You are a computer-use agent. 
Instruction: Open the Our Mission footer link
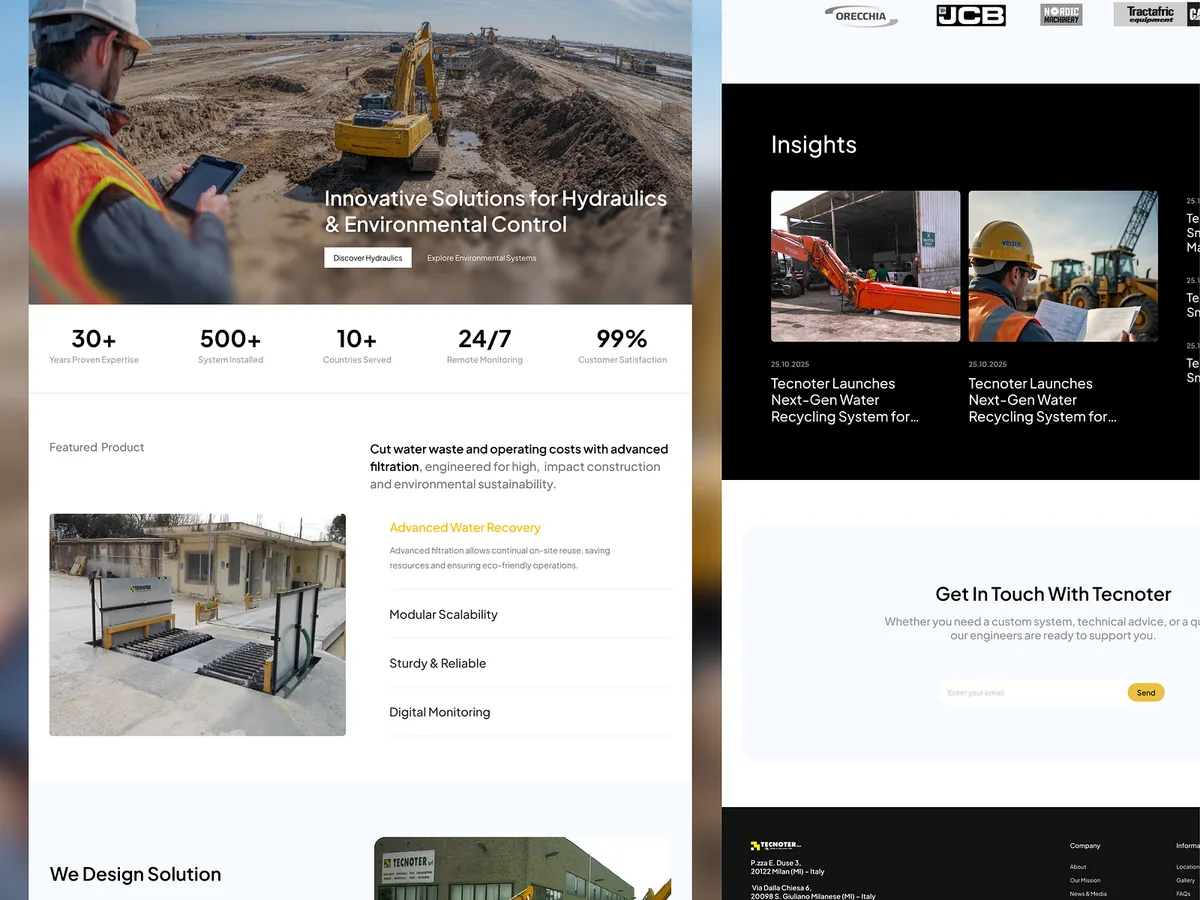1085,881
